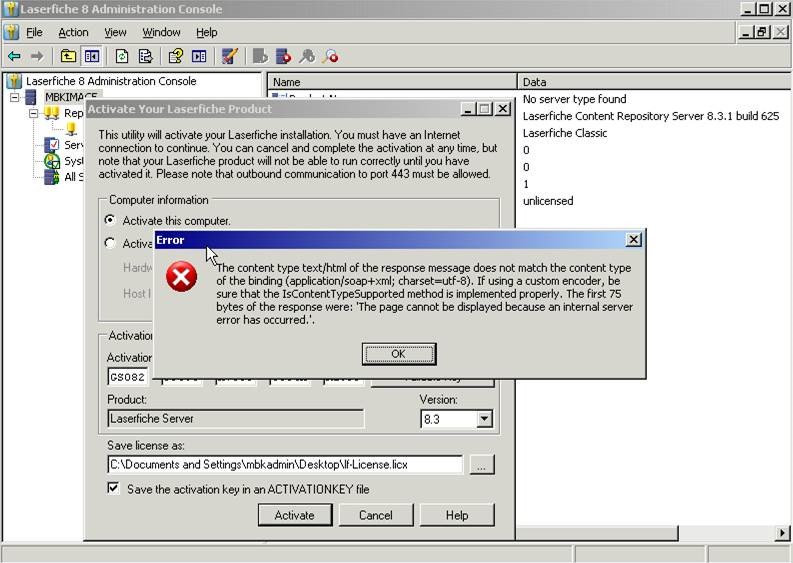The image size is (793, 563).
Task: Click the Services checkmark icon in tree
Action: click(x=52, y=145)
